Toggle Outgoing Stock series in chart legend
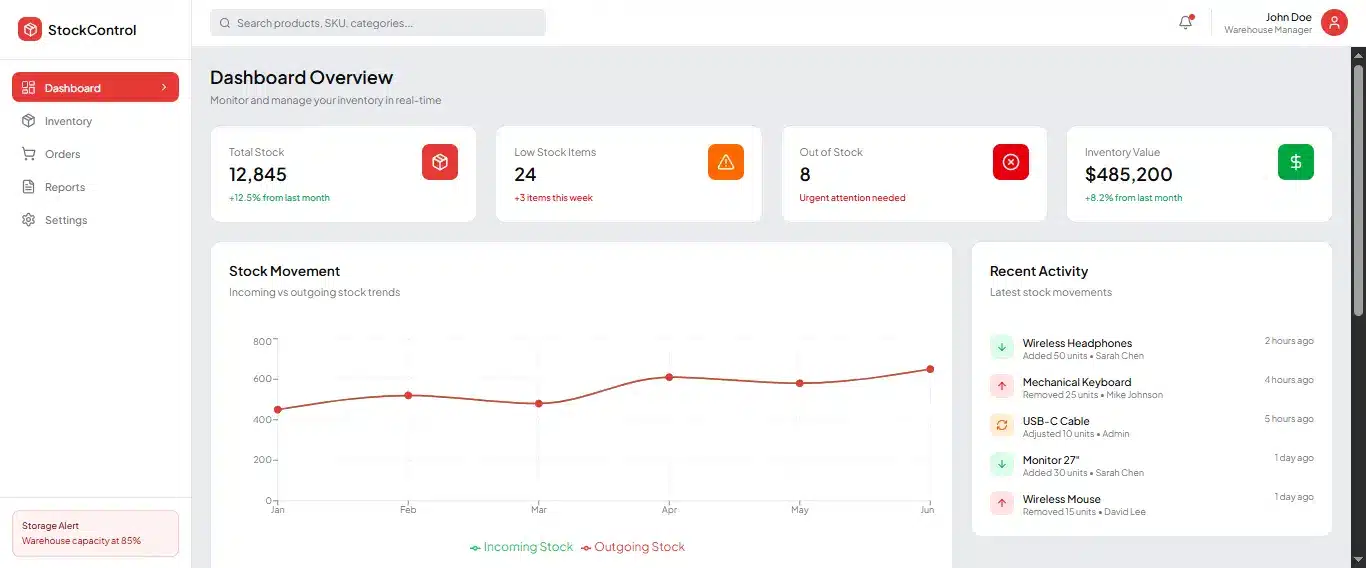Image resolution: width=1366 pixels, height=568 pixels. (x=633, y=547)
